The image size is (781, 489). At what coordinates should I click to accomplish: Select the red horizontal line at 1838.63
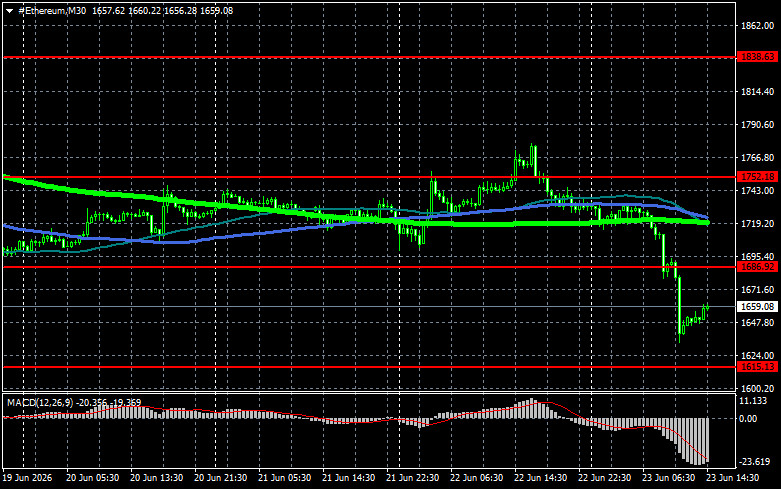(370, 57)
